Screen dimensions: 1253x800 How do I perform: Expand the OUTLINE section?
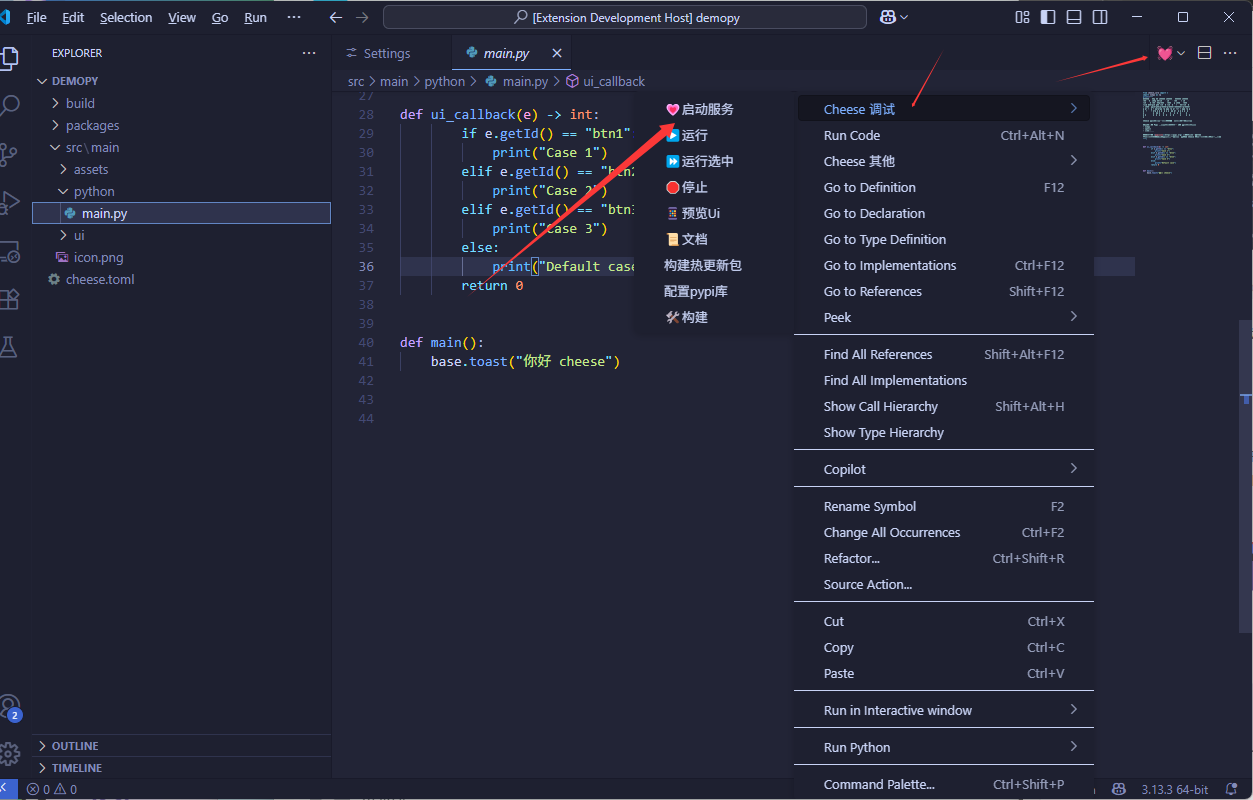pos(75,746)
